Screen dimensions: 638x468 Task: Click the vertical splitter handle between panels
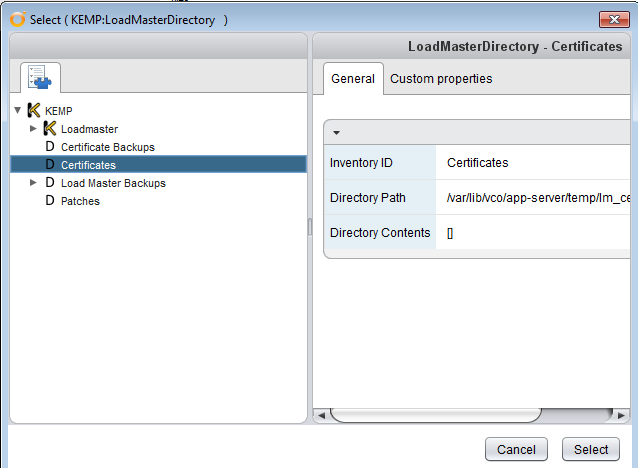point(310,227)
